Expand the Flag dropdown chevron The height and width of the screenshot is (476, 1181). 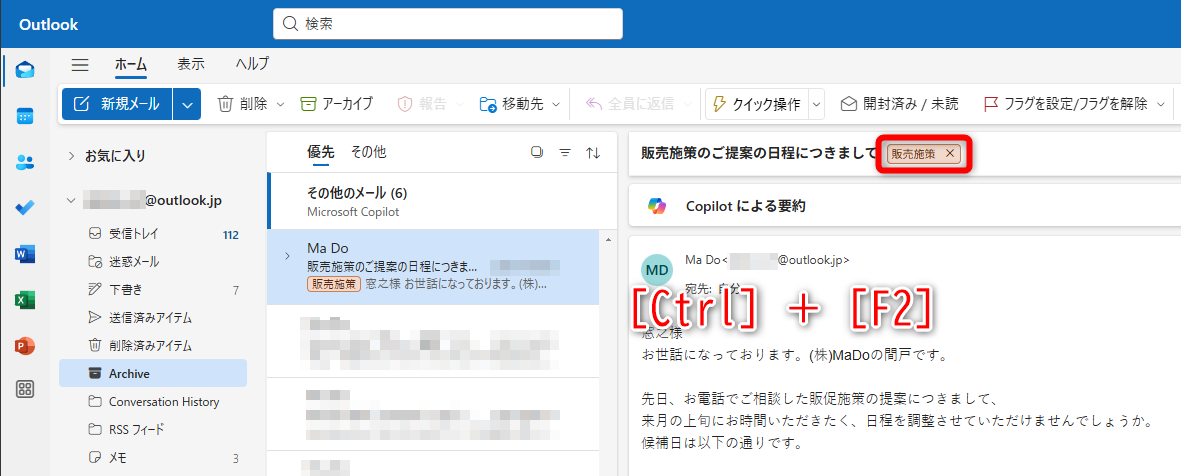(1161, 105)
